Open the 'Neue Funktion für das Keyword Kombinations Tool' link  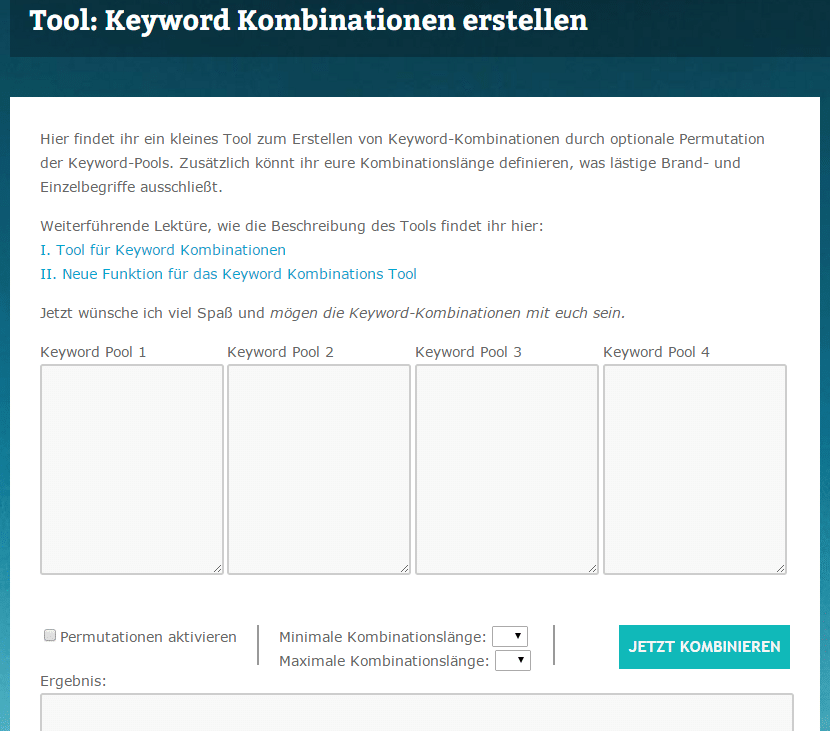point(229,274)
